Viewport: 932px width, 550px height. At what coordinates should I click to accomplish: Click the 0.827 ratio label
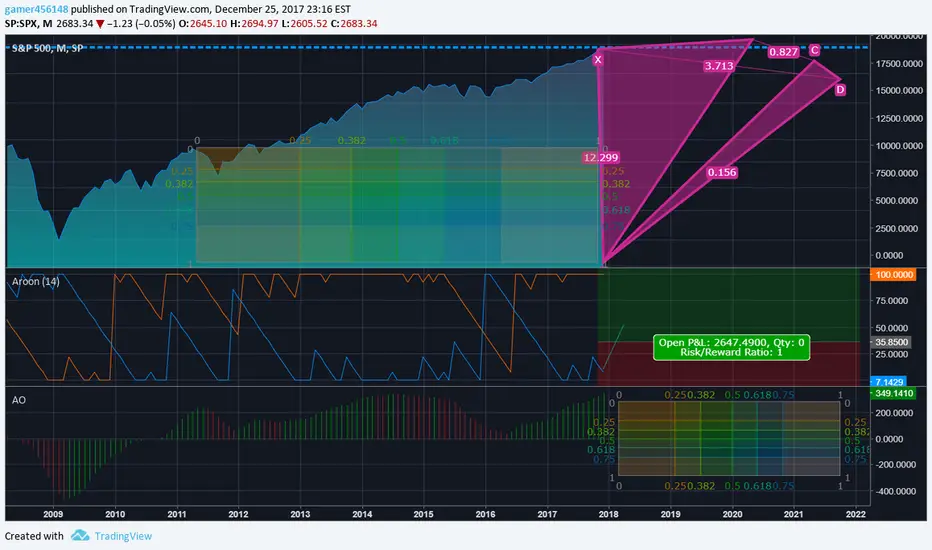(783, 52)
